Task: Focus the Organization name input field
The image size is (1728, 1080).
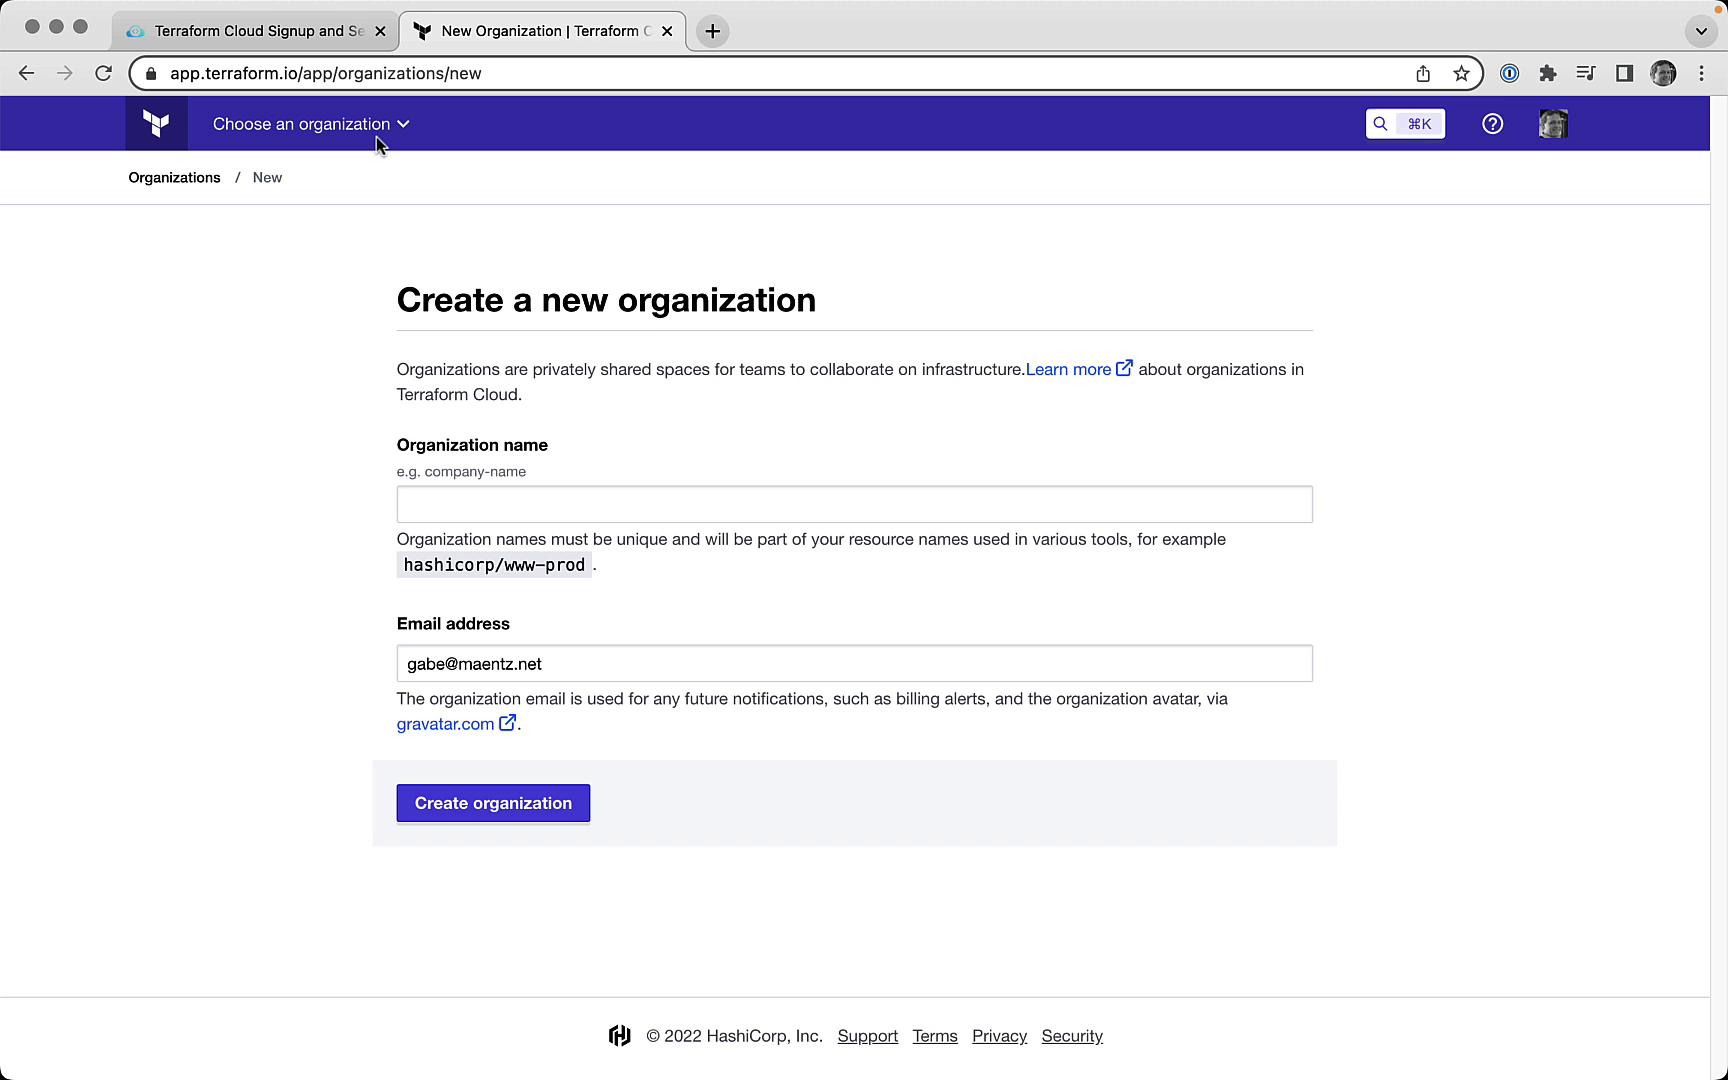Action: pos(854,504)
